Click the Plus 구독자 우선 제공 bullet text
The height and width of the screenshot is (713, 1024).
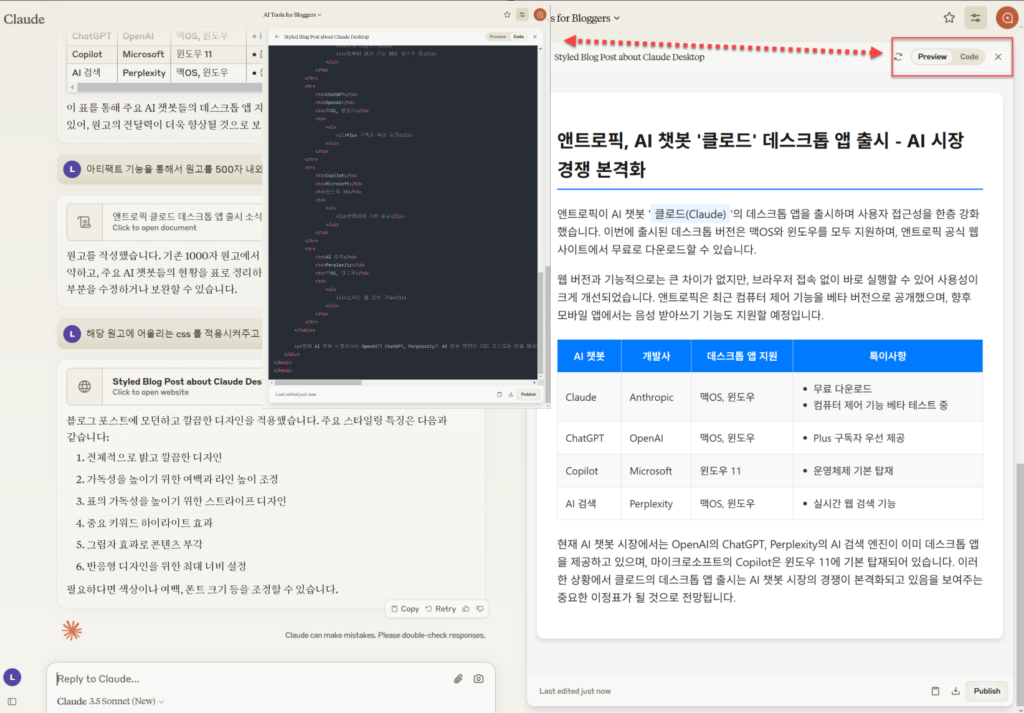859,438
